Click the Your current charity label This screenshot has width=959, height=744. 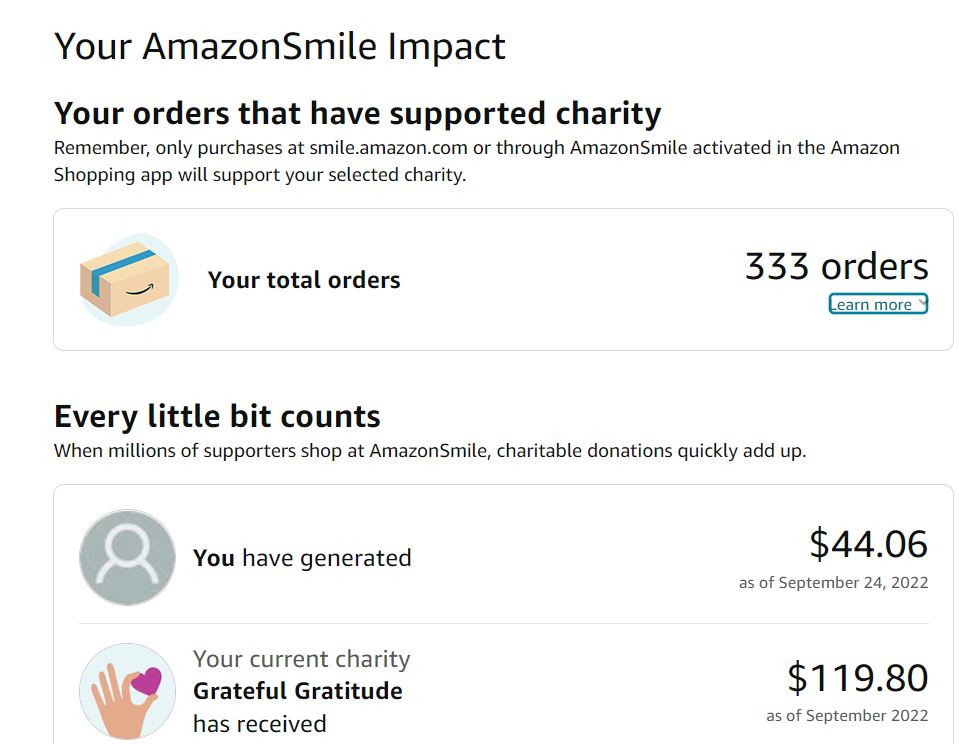point(301,659)
